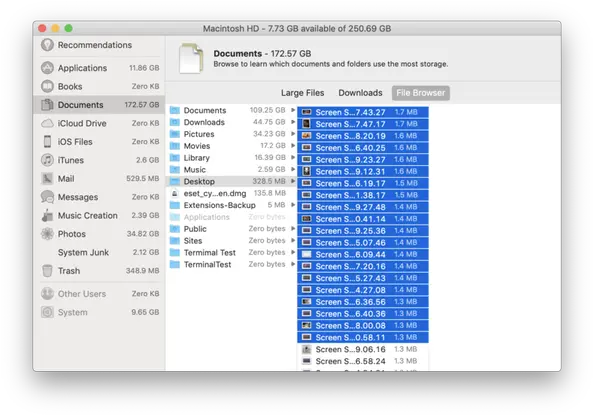Select the Photos 34.82 GB sidebar entry
The height and width of the screenshot is (415, 593).
[99, 234]
